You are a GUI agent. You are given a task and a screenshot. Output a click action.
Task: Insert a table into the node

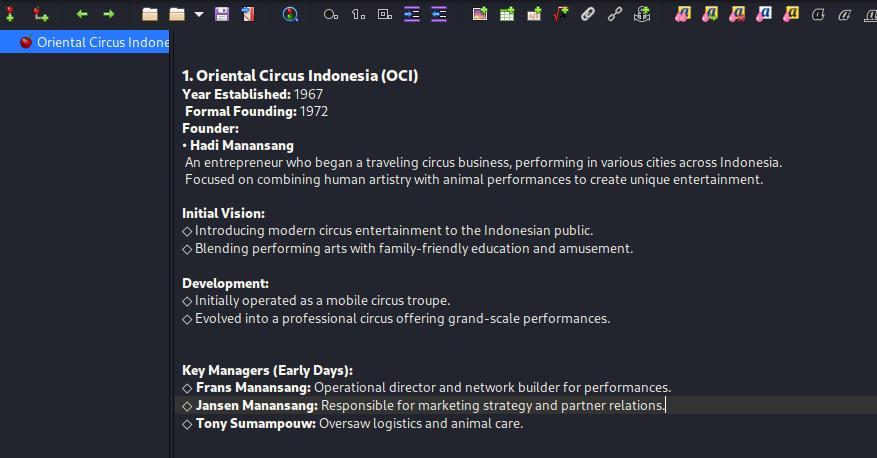(507, 14)
